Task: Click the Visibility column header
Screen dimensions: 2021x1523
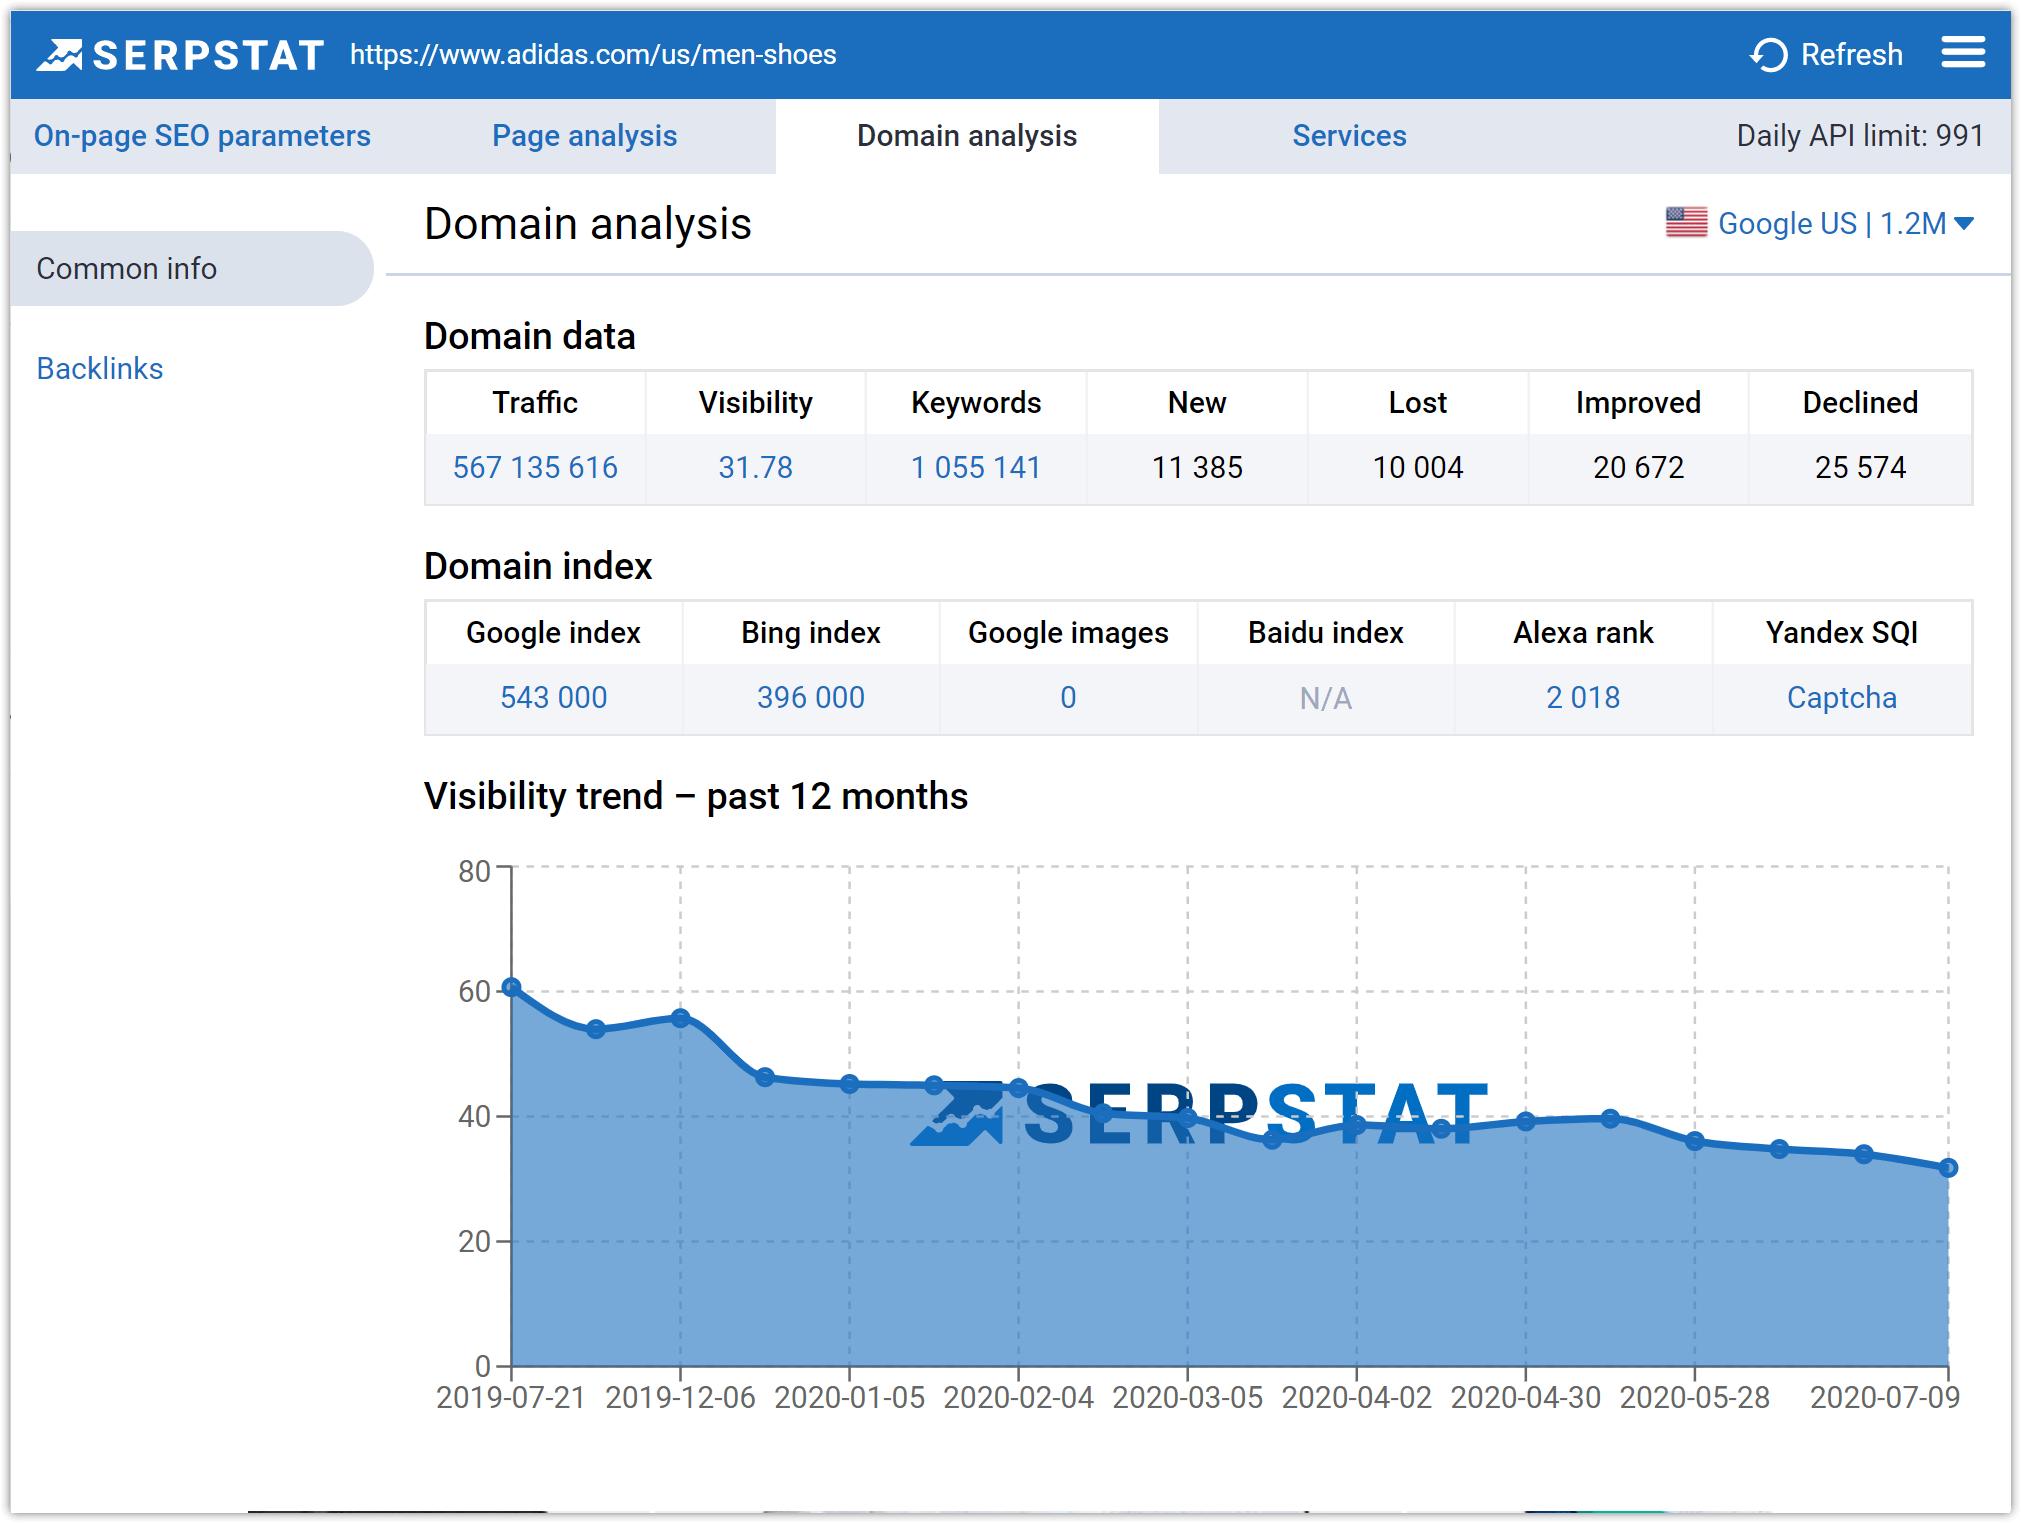Action: [755, 403]
